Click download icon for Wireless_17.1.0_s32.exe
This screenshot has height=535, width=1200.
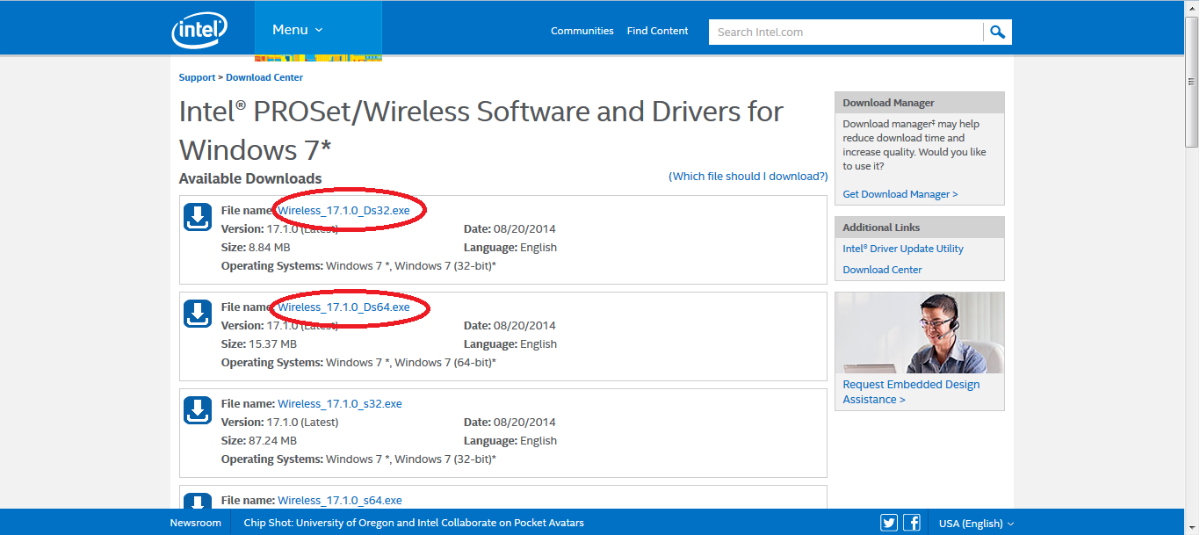198,410
